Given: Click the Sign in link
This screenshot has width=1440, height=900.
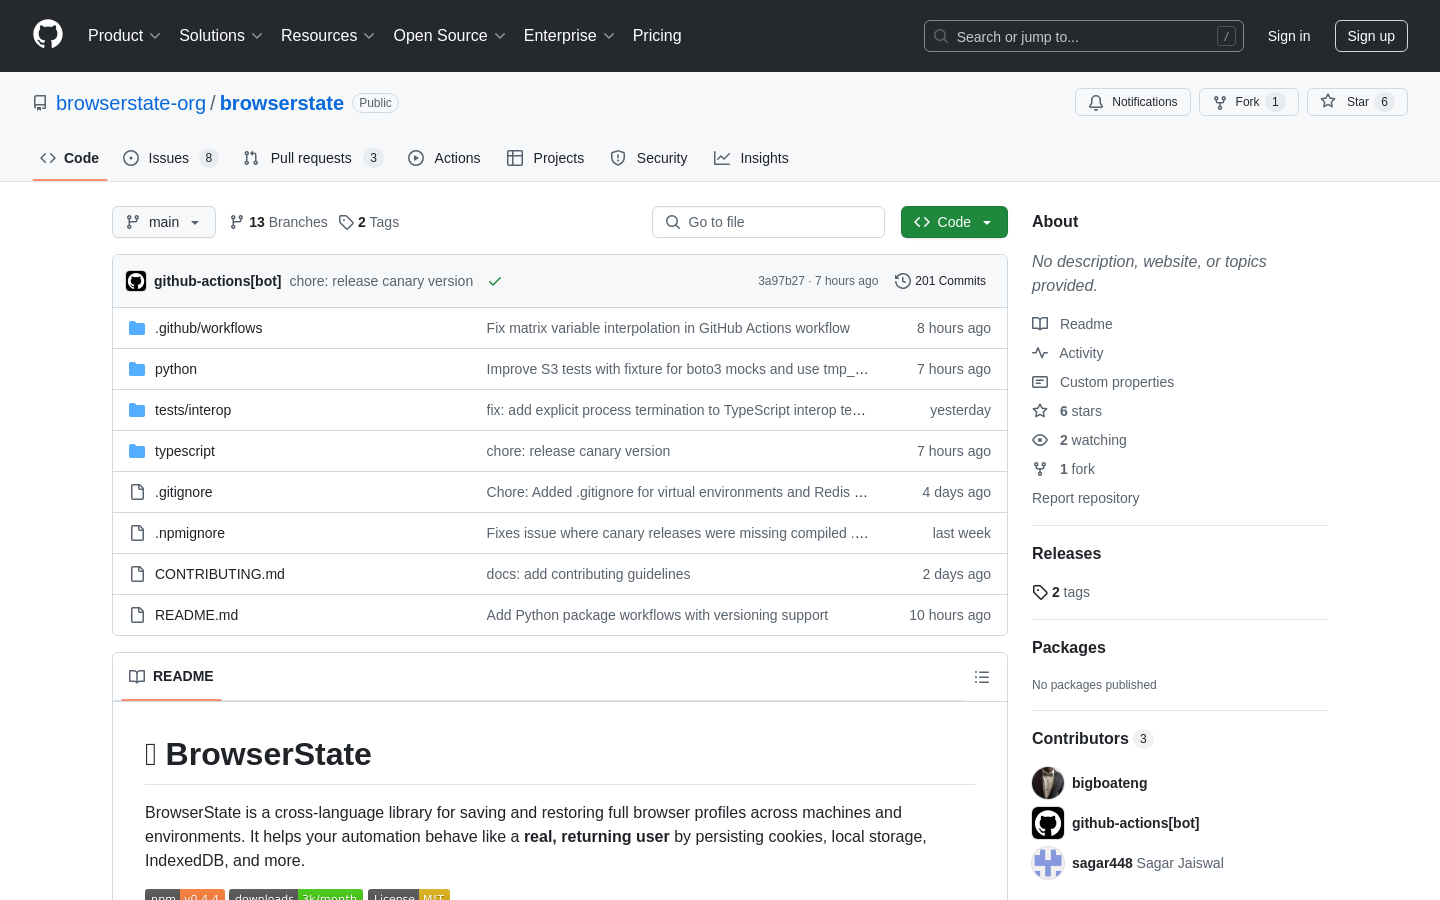Looking at the screenshot, I should (x=1289, y=36).
